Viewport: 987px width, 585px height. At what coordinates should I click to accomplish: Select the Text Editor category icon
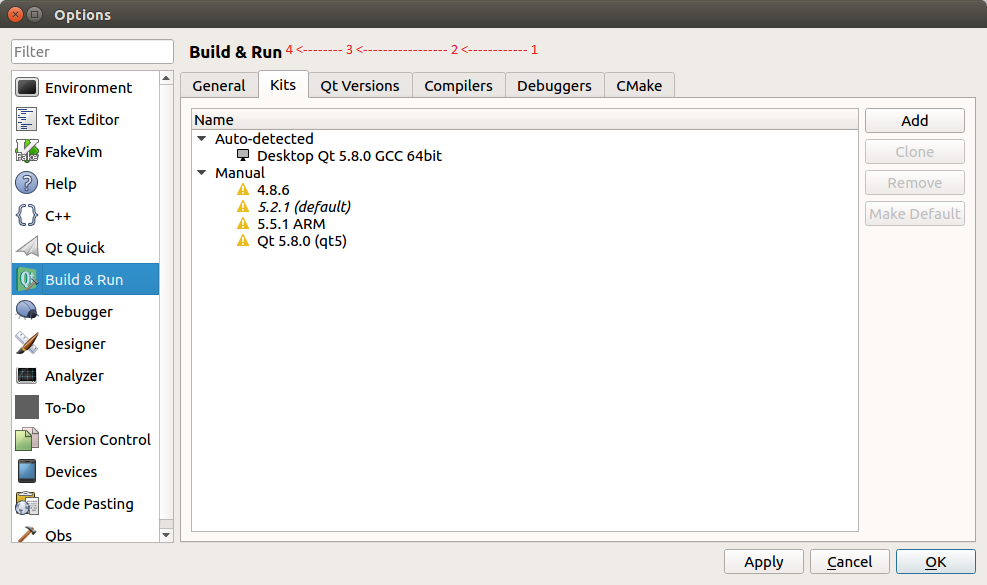coord(27,120)
